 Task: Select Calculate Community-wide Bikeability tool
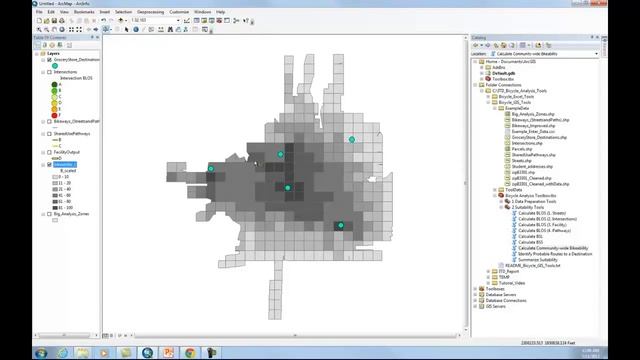[x=553, y=248]
